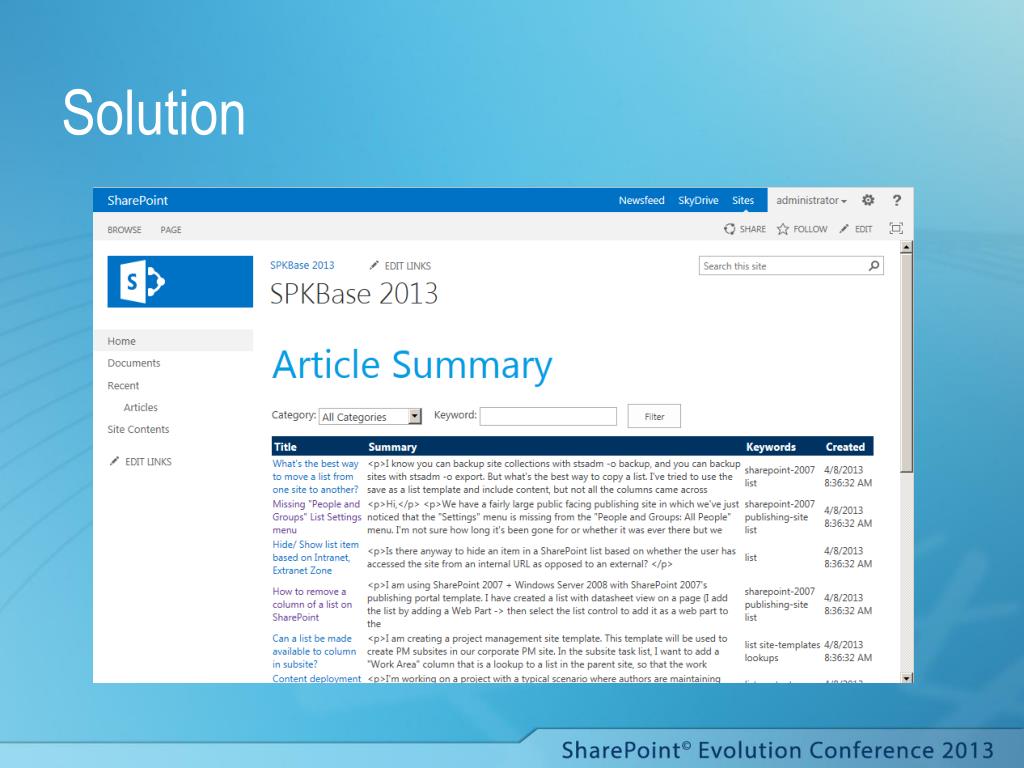Image resolution: width=1024 pixels, height=768 pixels.
Task: Click the SharePoint brand text
Action: pos(138,200)
